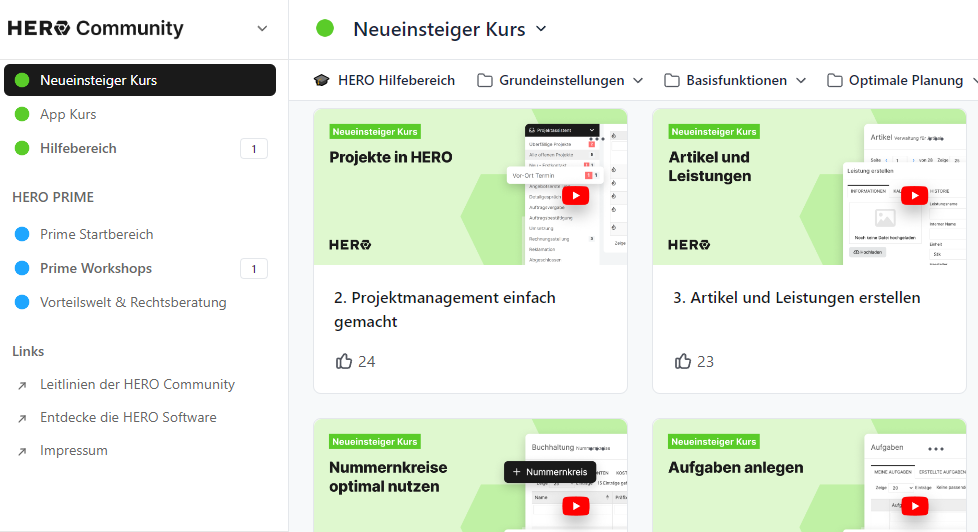Click the Prime Workshops notification badge 1
The height and width of the screenshot is (532, 978).
coord(254,269)
